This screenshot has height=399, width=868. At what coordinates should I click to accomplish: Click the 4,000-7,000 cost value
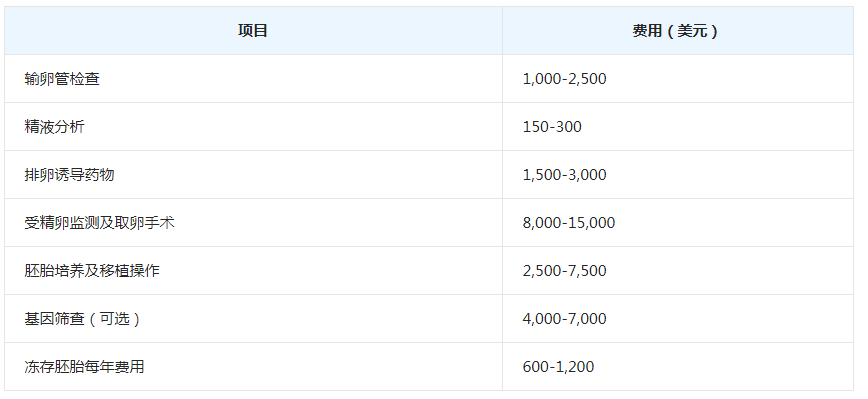tap(565, 319)
